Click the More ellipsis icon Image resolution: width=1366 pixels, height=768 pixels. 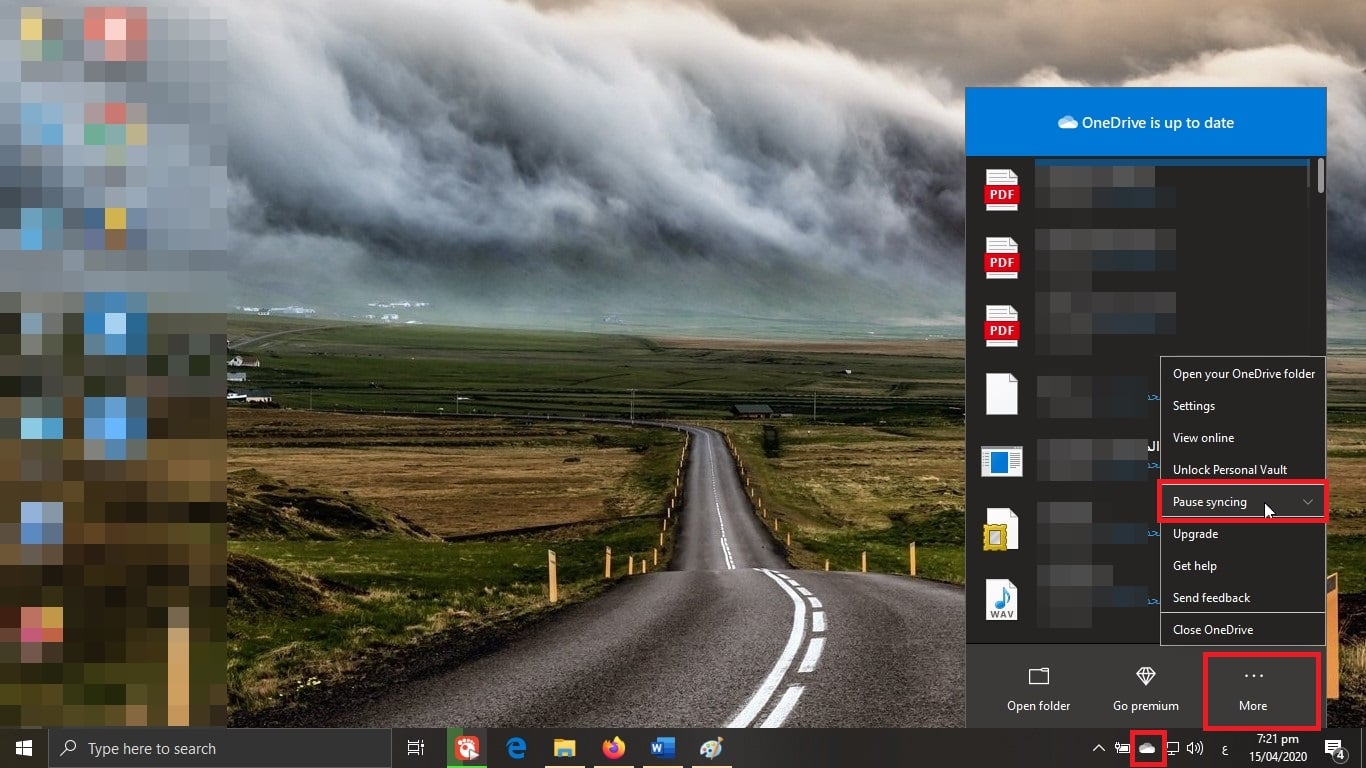pos(1253,677)
